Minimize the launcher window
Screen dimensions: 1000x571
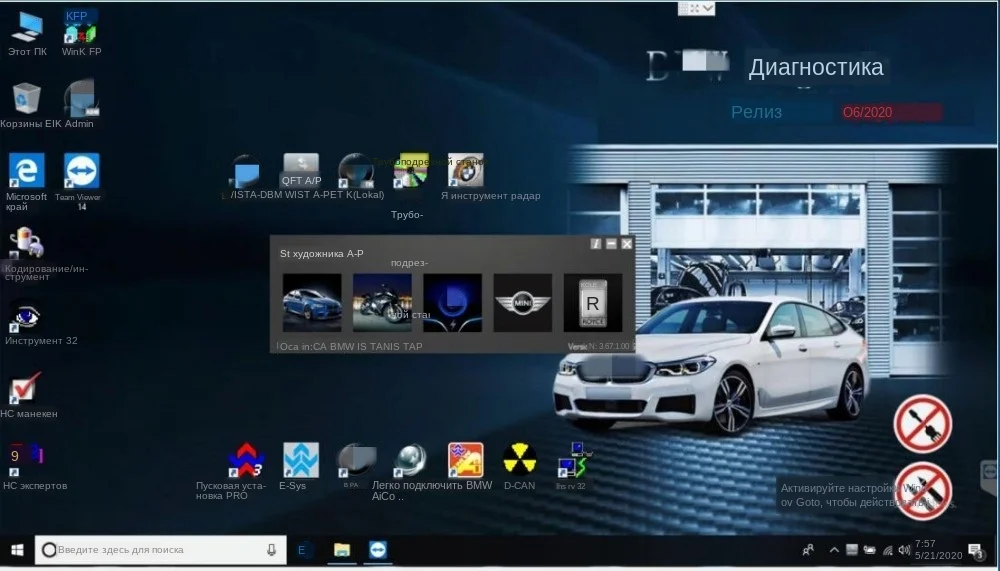point(611,244)
